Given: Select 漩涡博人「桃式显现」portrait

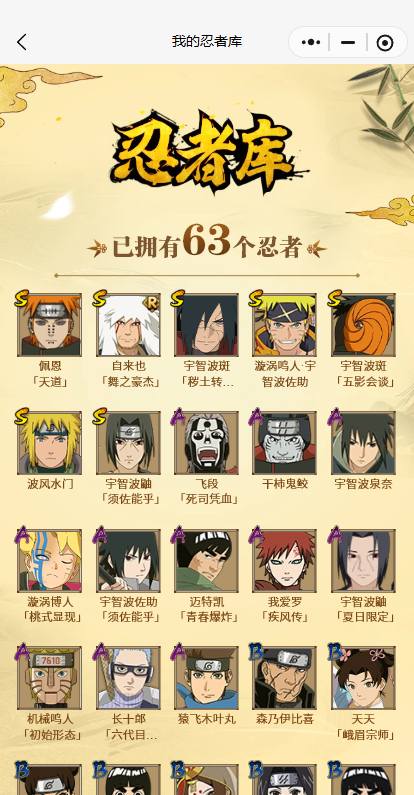Looking at the screenshot, I should coord(50,561).
